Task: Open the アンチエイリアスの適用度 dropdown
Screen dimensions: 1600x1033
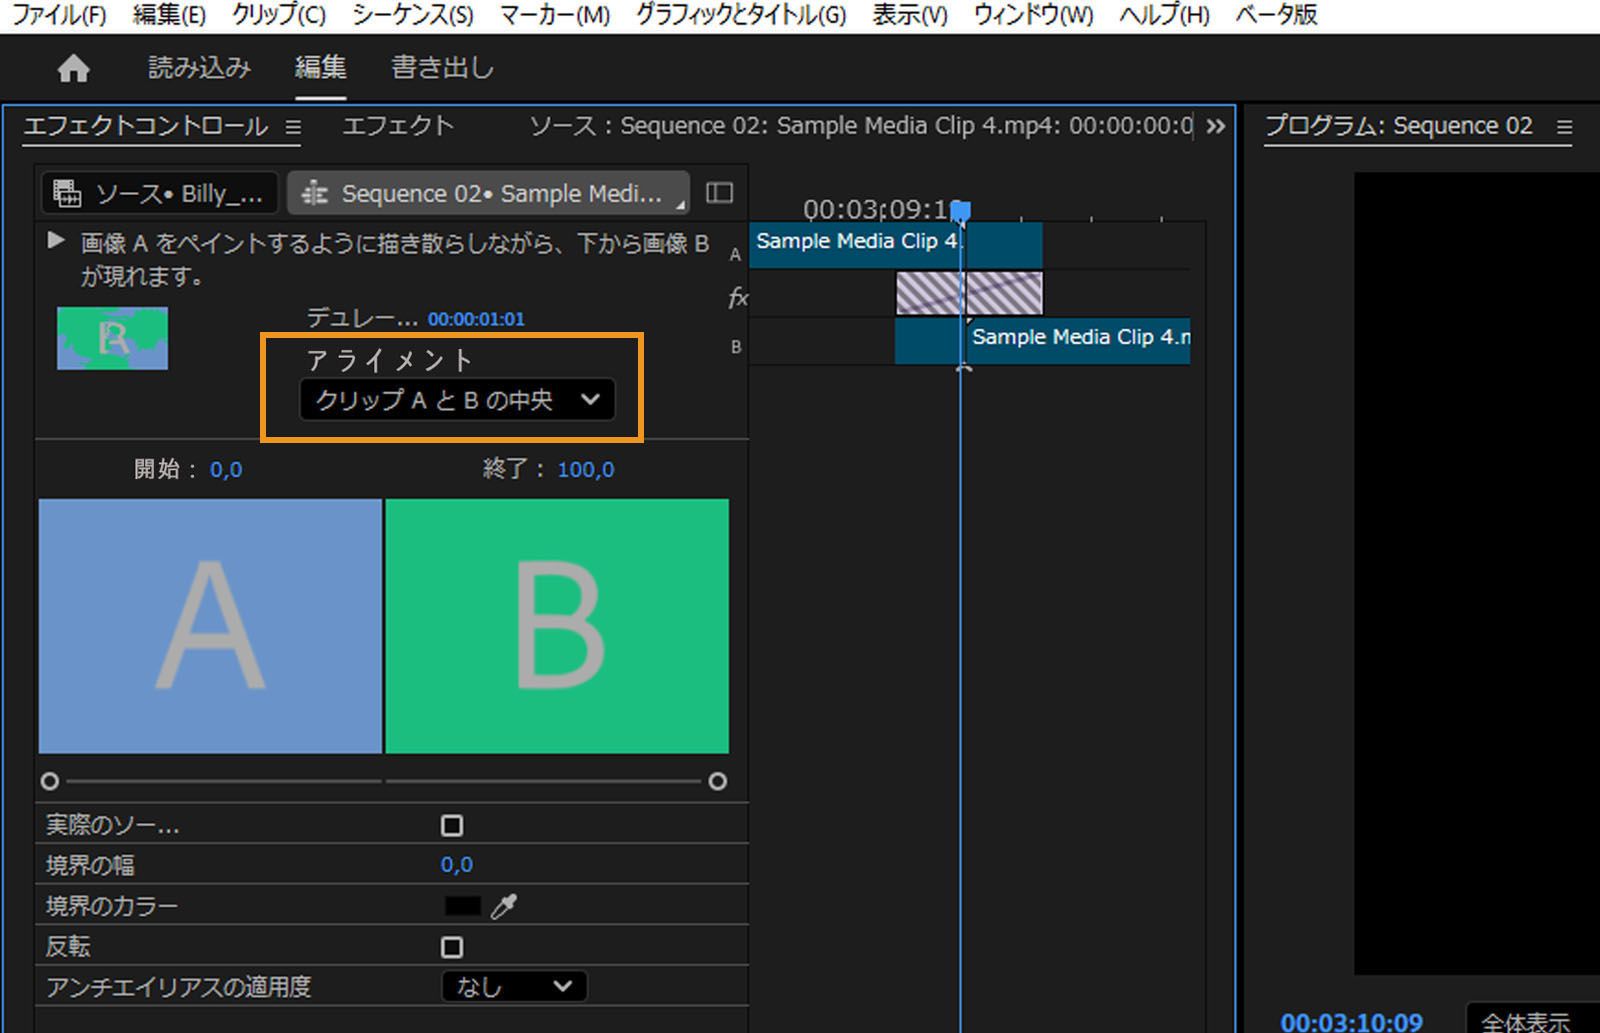Action: coord(514,987)
